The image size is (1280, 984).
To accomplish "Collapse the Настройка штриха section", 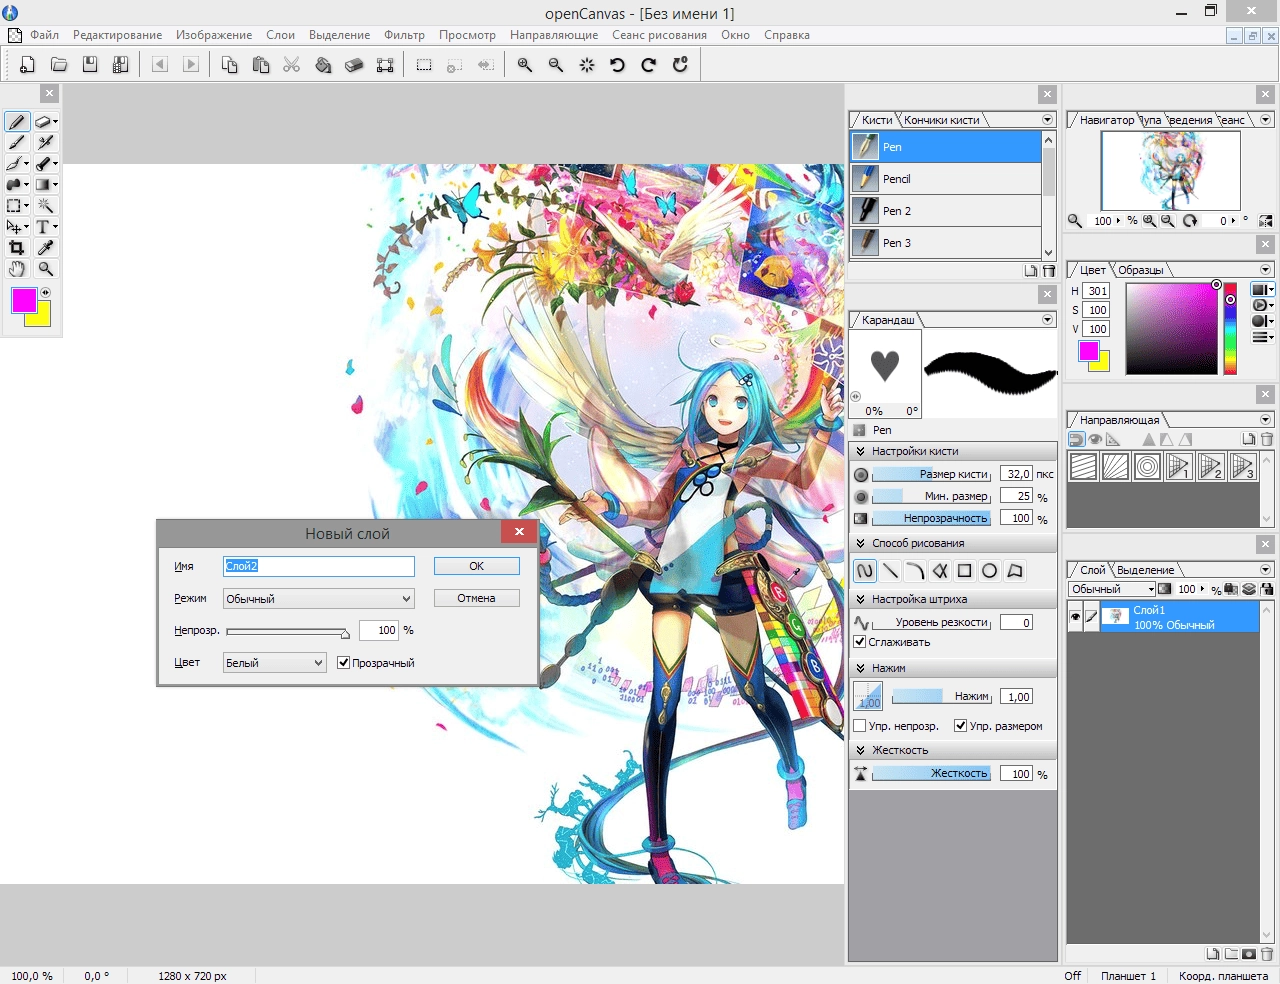I will coord(861,599).
